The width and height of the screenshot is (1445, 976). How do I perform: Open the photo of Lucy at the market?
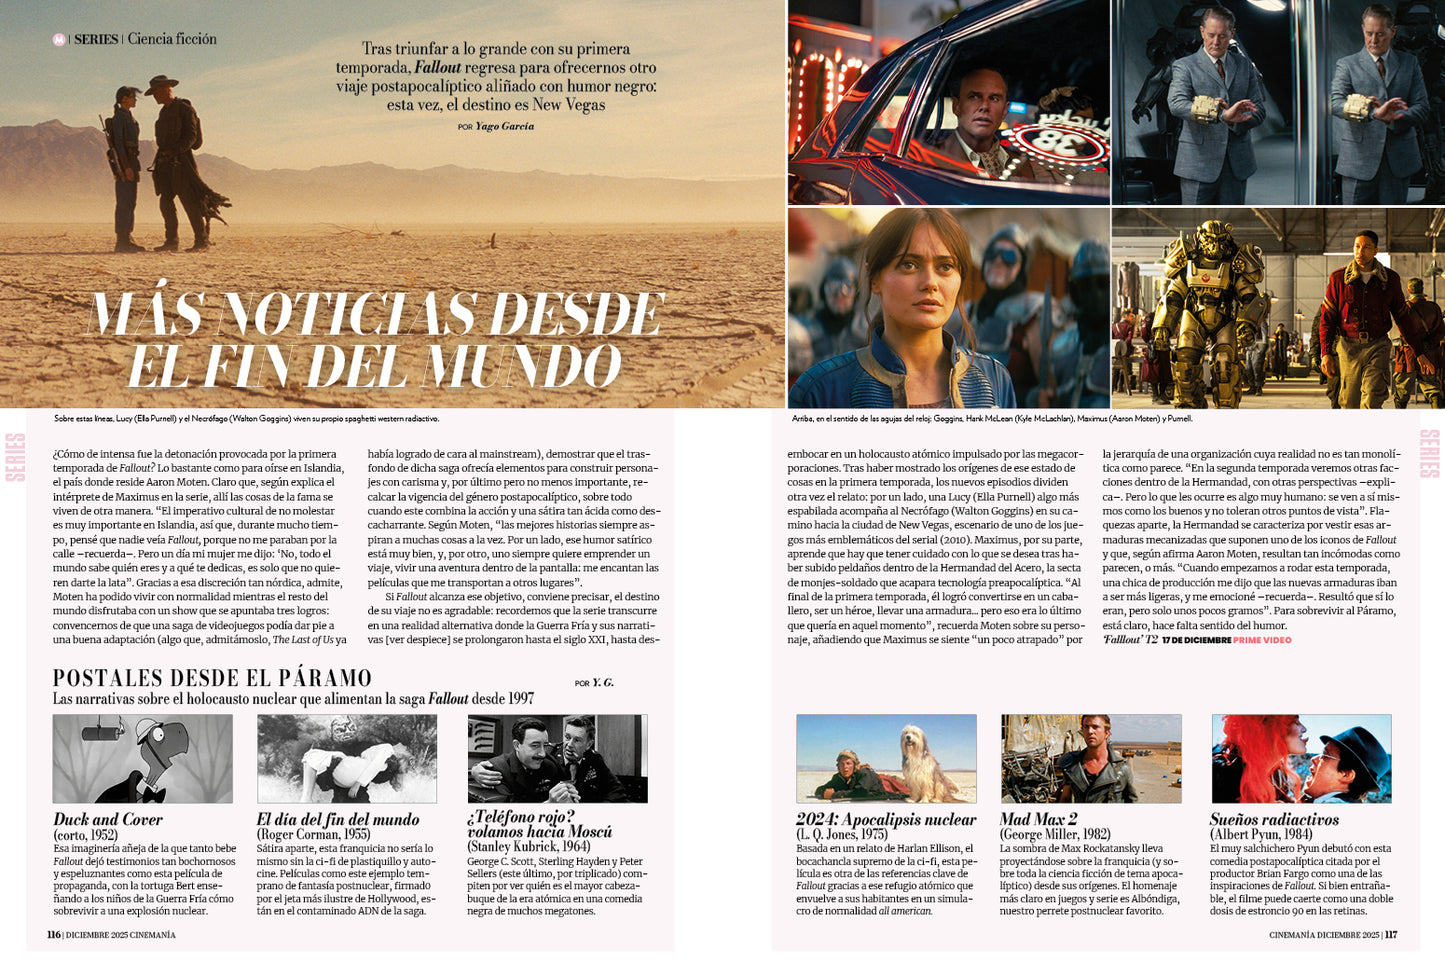pyautogui.click(x=948, y=307)
